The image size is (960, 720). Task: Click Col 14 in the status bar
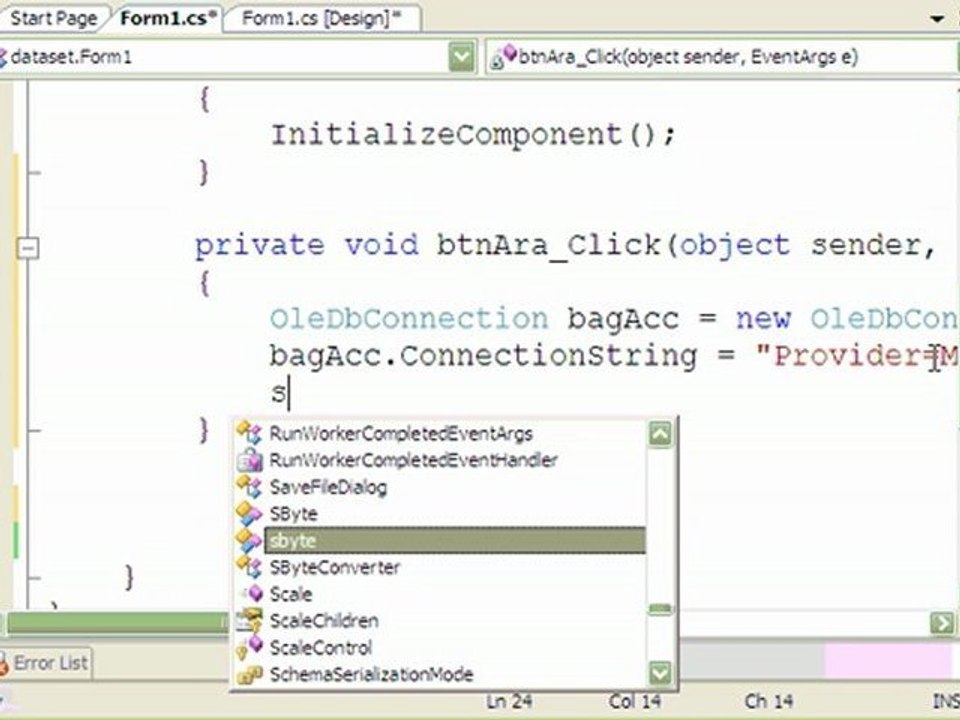(634, 702)
